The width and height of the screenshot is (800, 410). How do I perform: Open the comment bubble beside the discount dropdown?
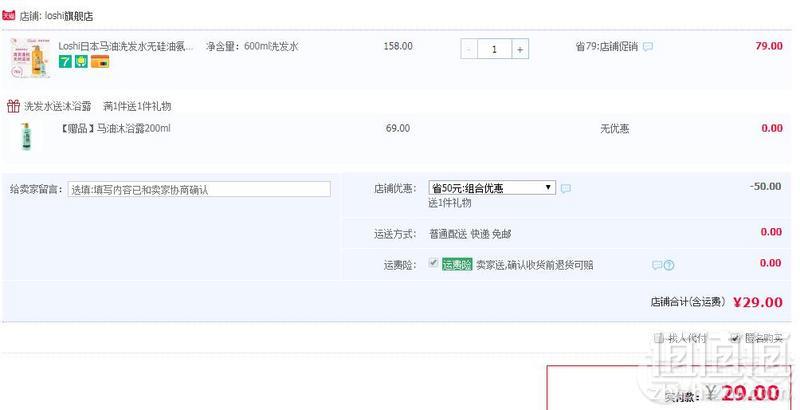565,189
